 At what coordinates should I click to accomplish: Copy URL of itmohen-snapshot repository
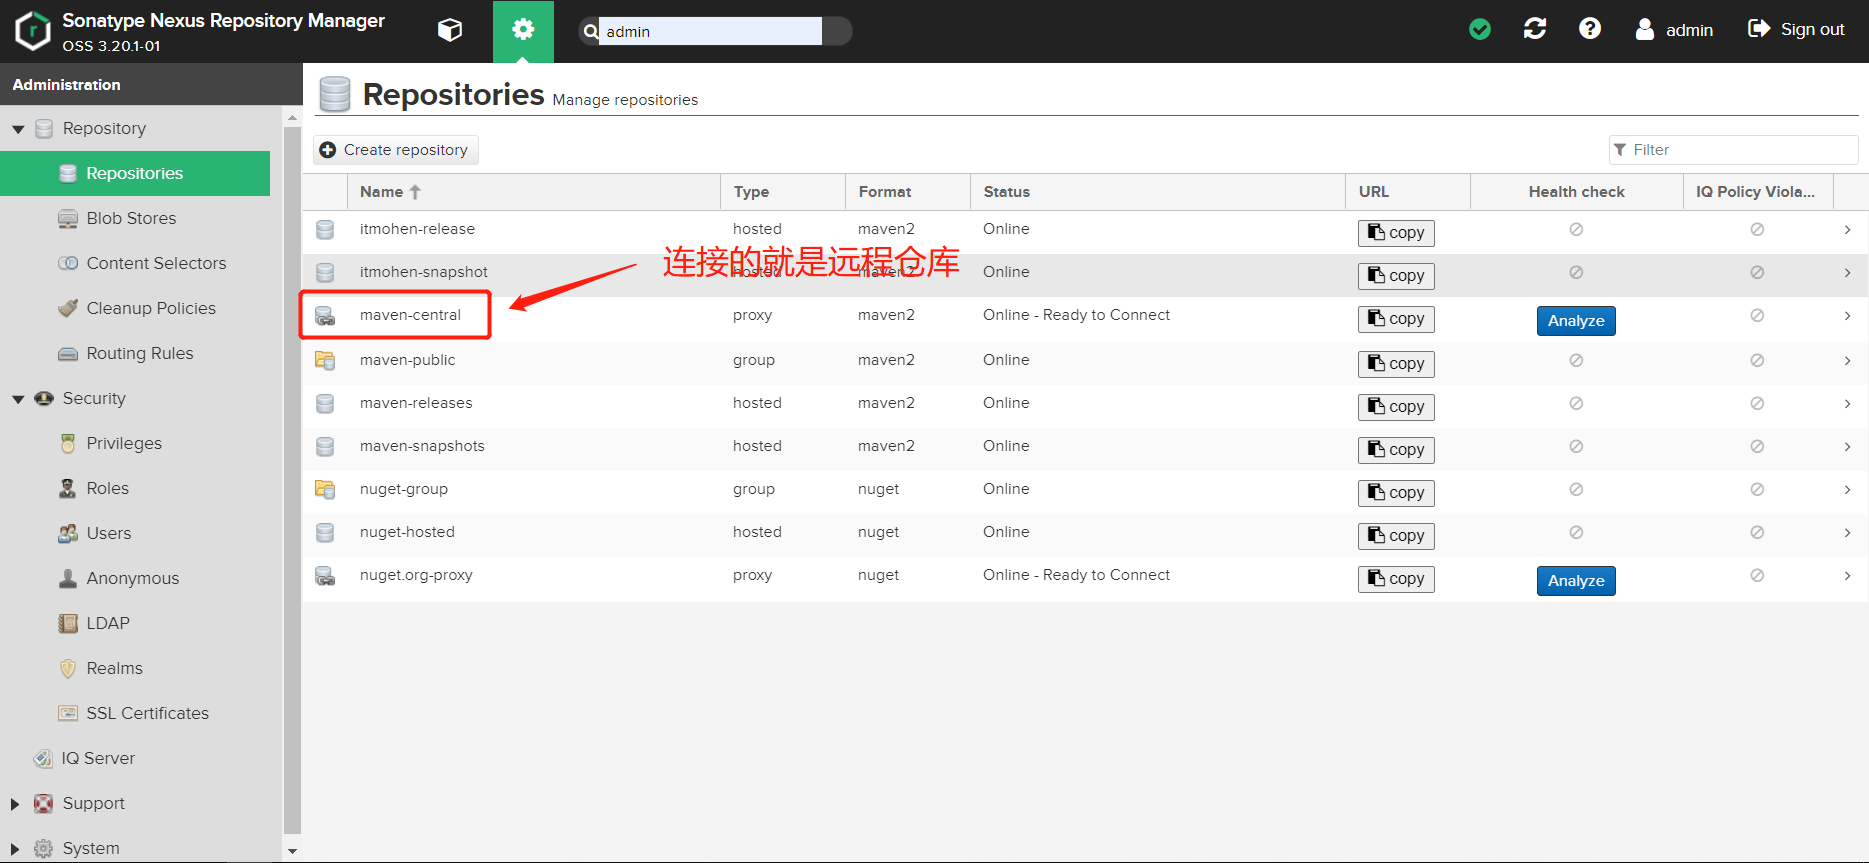coord(1396,276)
